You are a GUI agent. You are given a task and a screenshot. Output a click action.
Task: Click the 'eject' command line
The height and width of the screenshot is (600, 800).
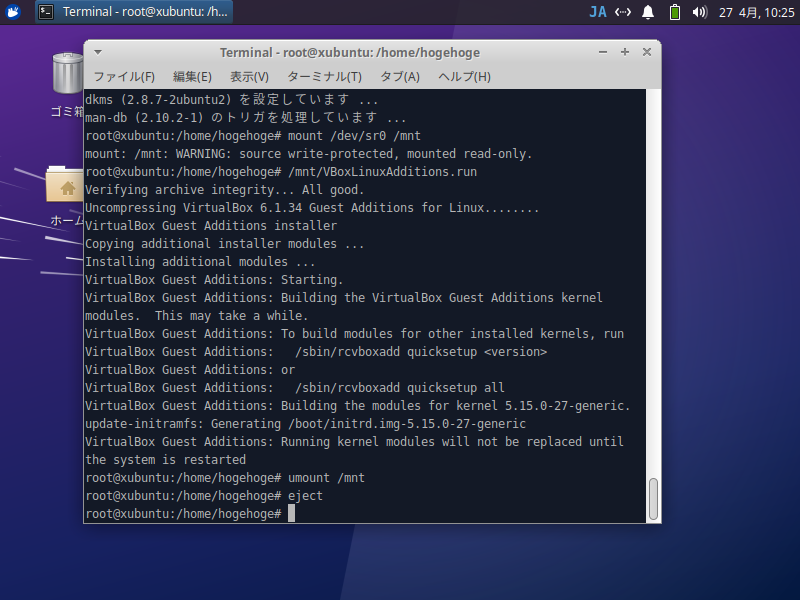coord(204,496)
